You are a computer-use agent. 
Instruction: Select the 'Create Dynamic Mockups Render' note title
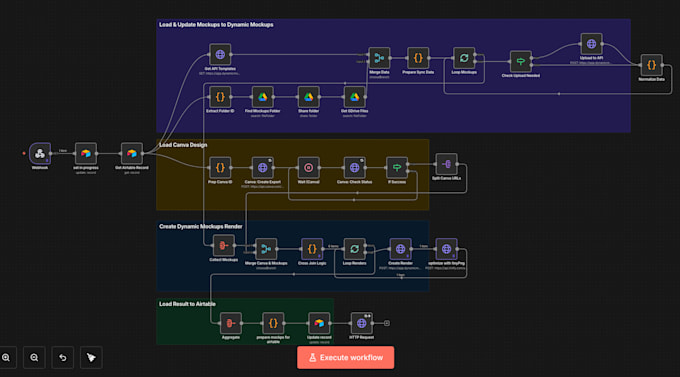[200, 226]
